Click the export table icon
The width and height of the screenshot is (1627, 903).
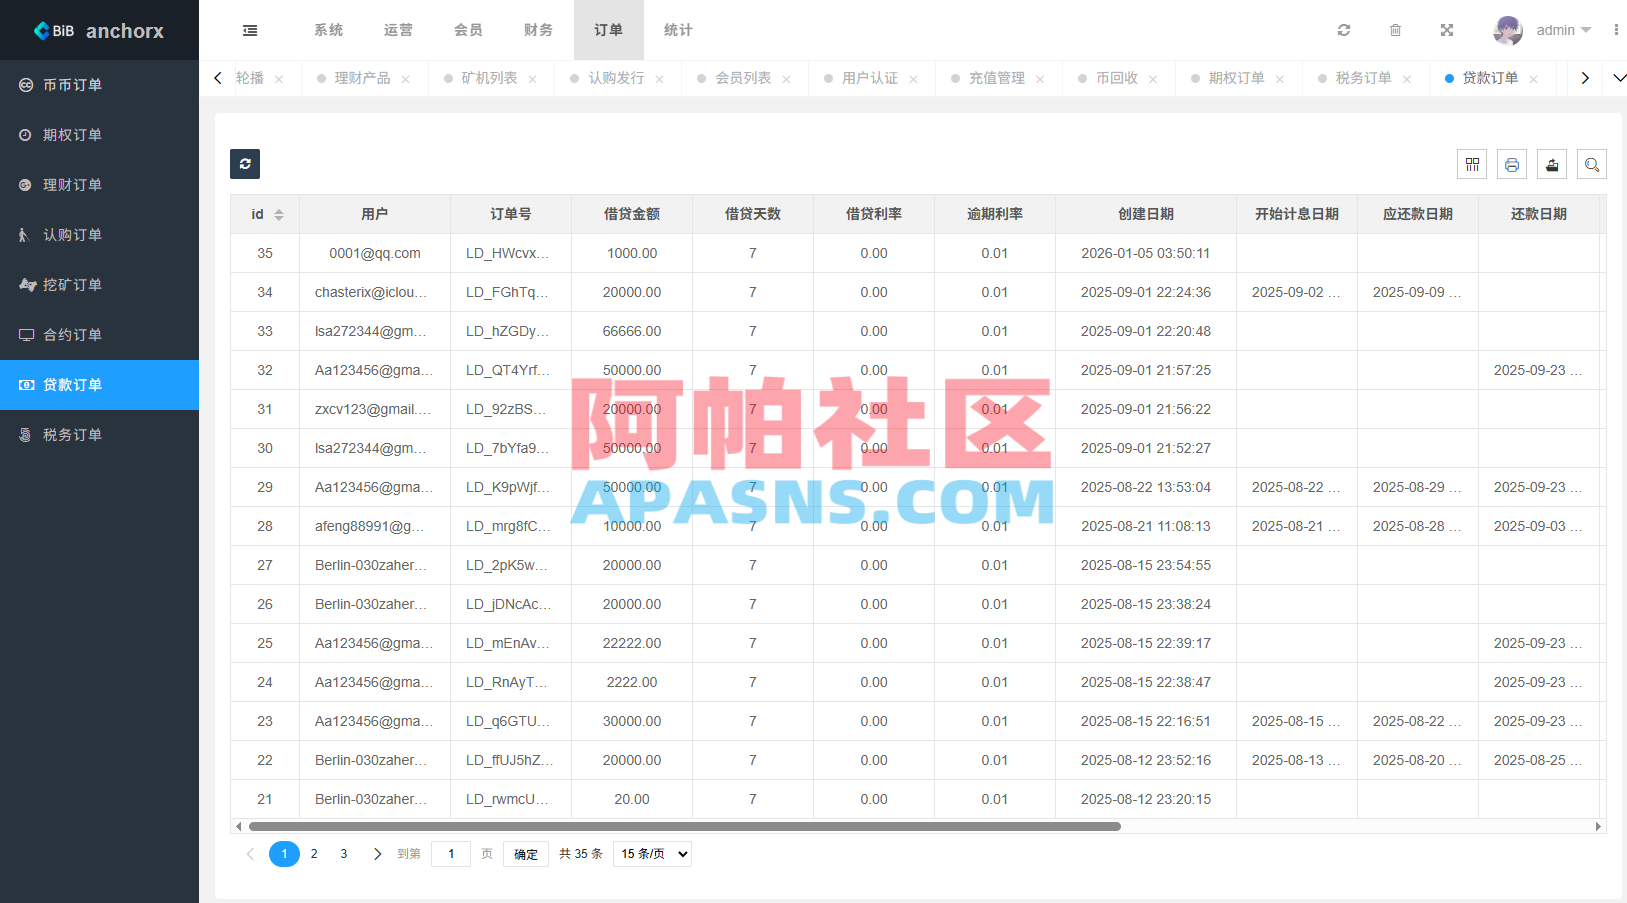(1552, 164)
